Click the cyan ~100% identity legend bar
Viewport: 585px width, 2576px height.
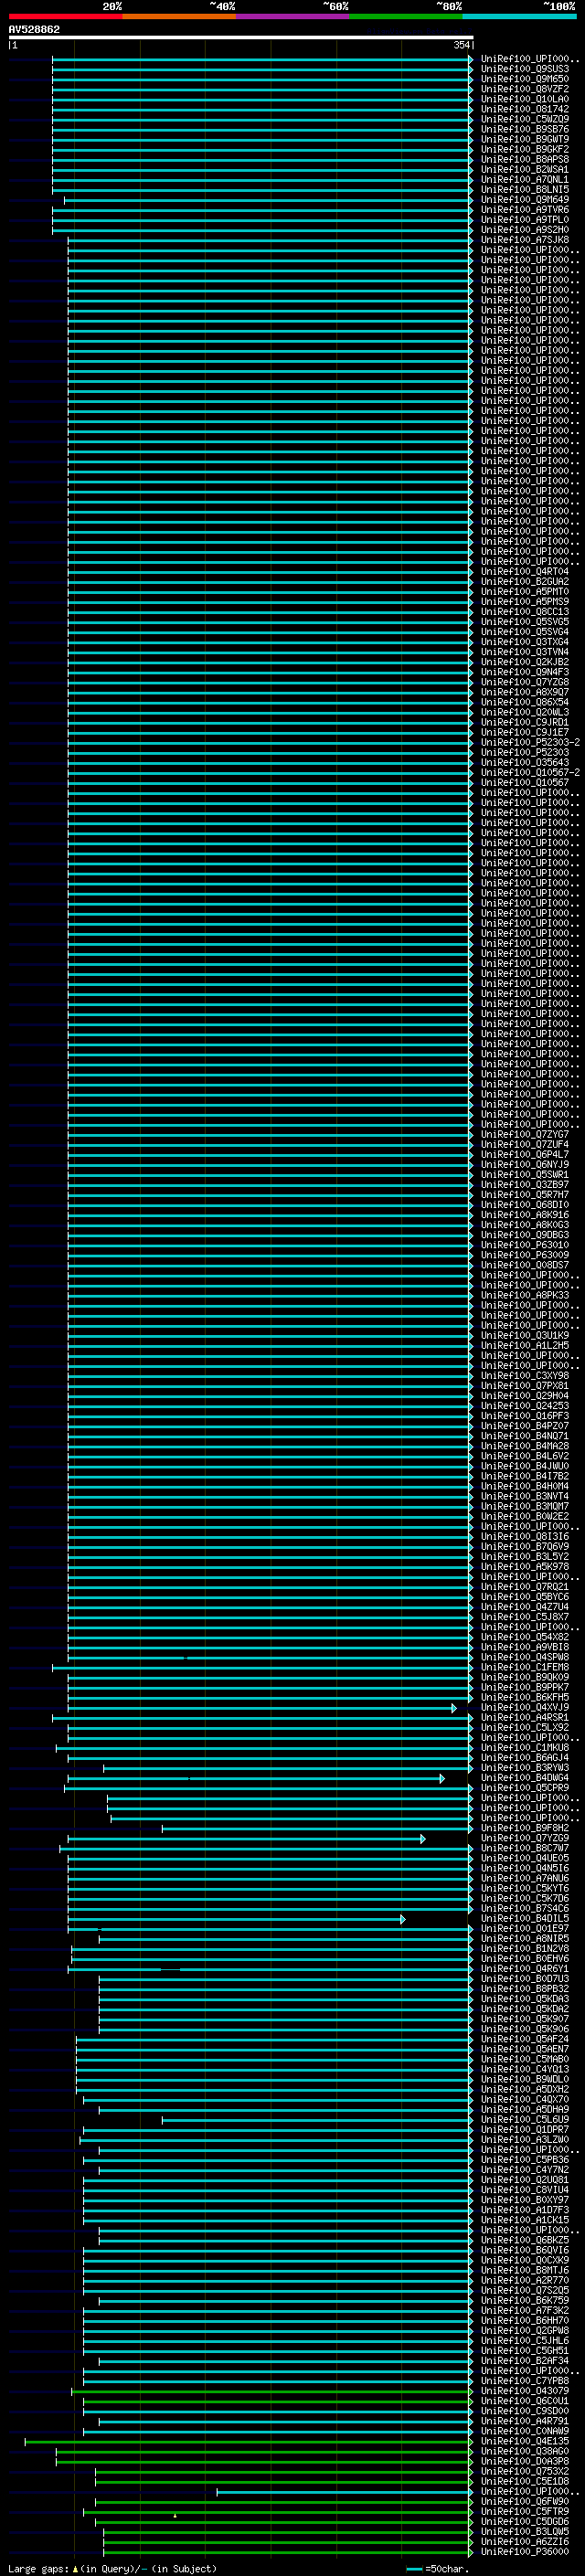(520, 17)
